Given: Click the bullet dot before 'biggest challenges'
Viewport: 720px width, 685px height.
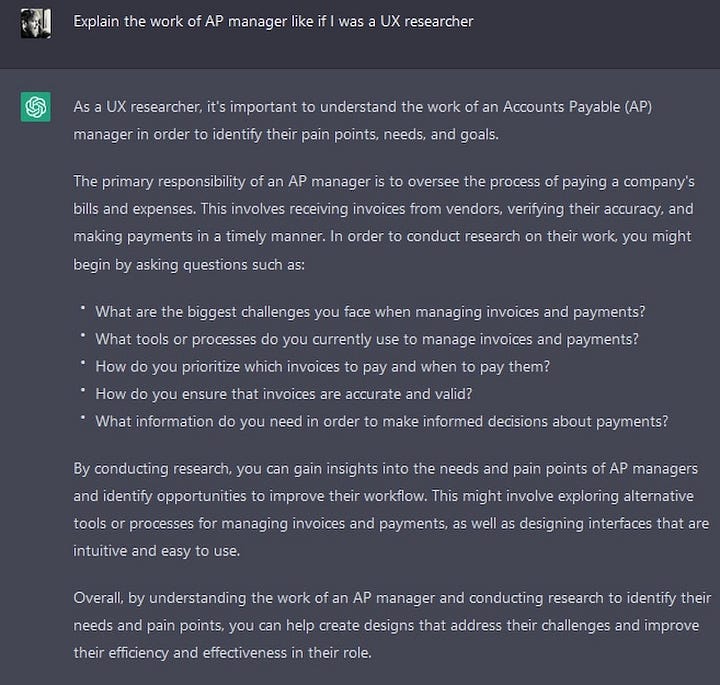Looking at the screenshot, I should (83, 308).
